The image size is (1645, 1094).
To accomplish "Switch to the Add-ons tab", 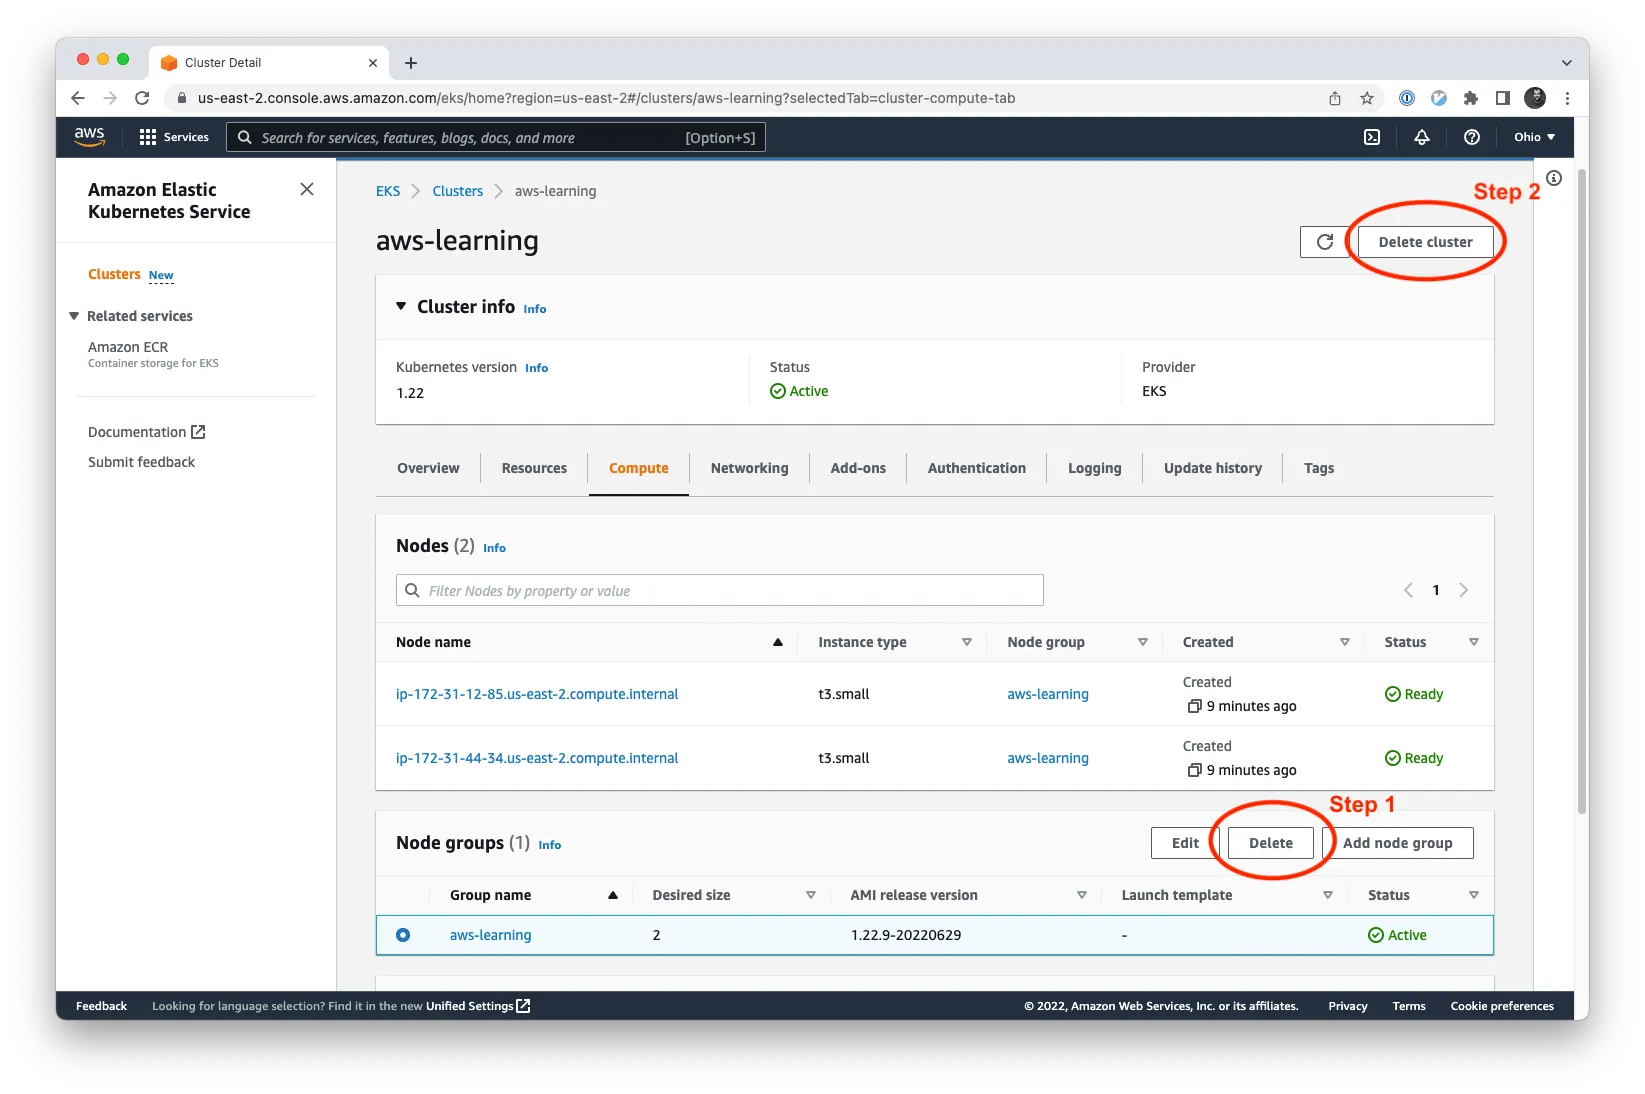I will click(858, 468).
